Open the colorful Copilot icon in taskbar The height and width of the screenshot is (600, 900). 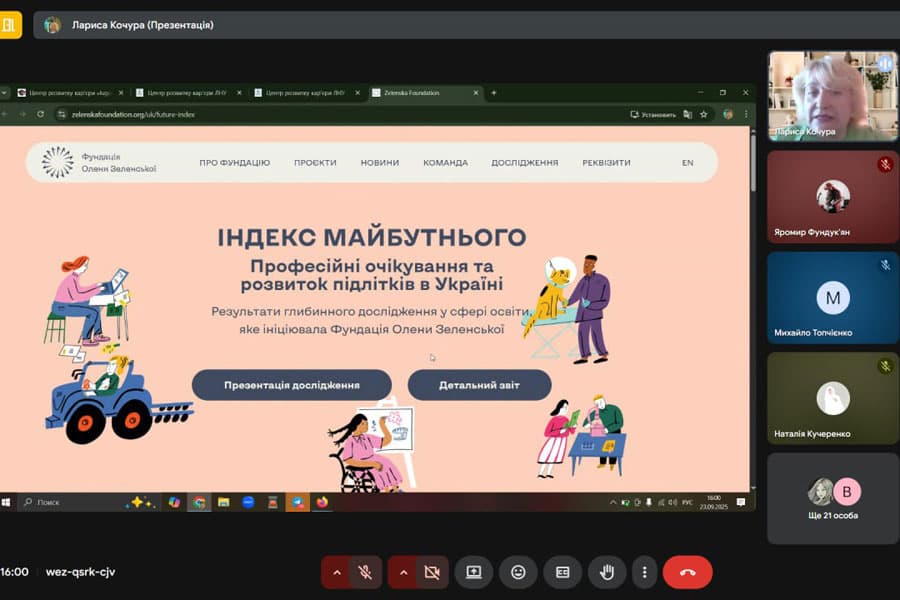click(174, 502)
